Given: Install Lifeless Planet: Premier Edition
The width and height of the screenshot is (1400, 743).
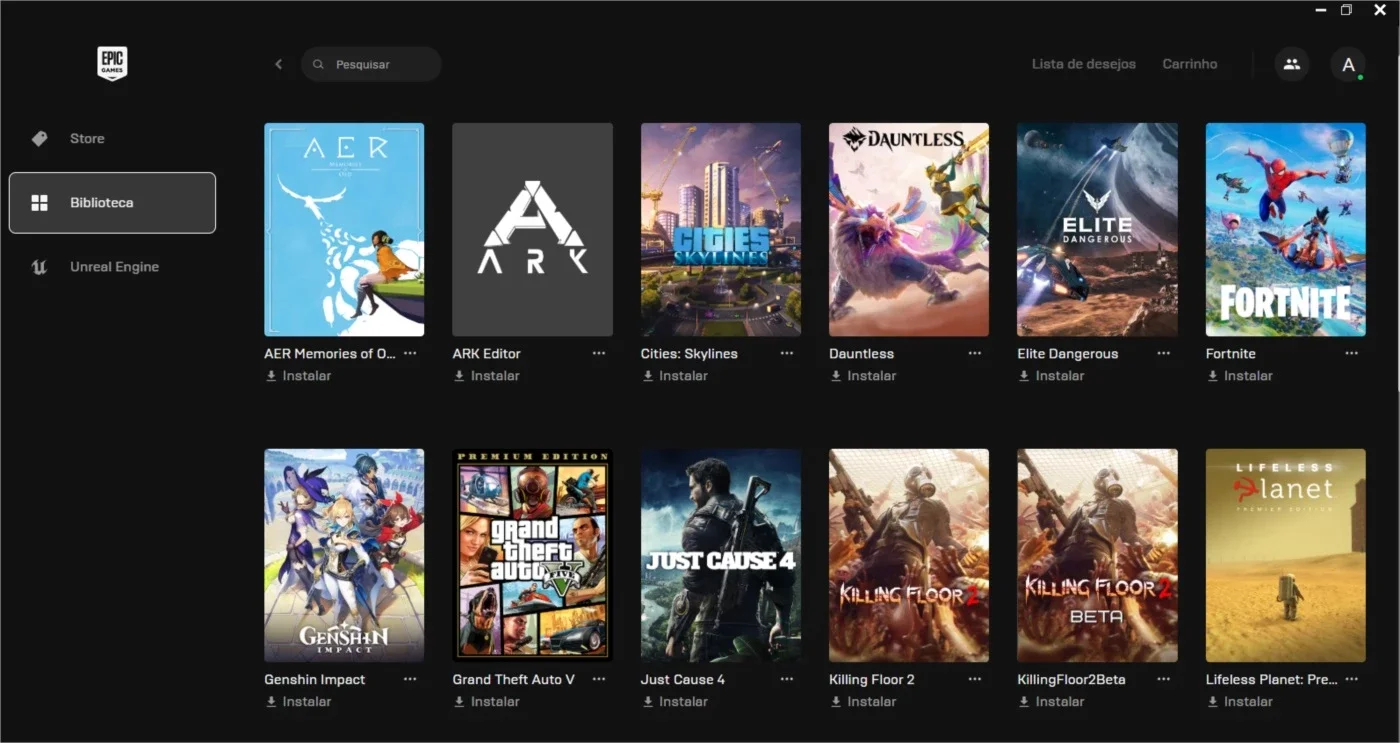Looking at the screenshot, I should (x=1240, y=702).
